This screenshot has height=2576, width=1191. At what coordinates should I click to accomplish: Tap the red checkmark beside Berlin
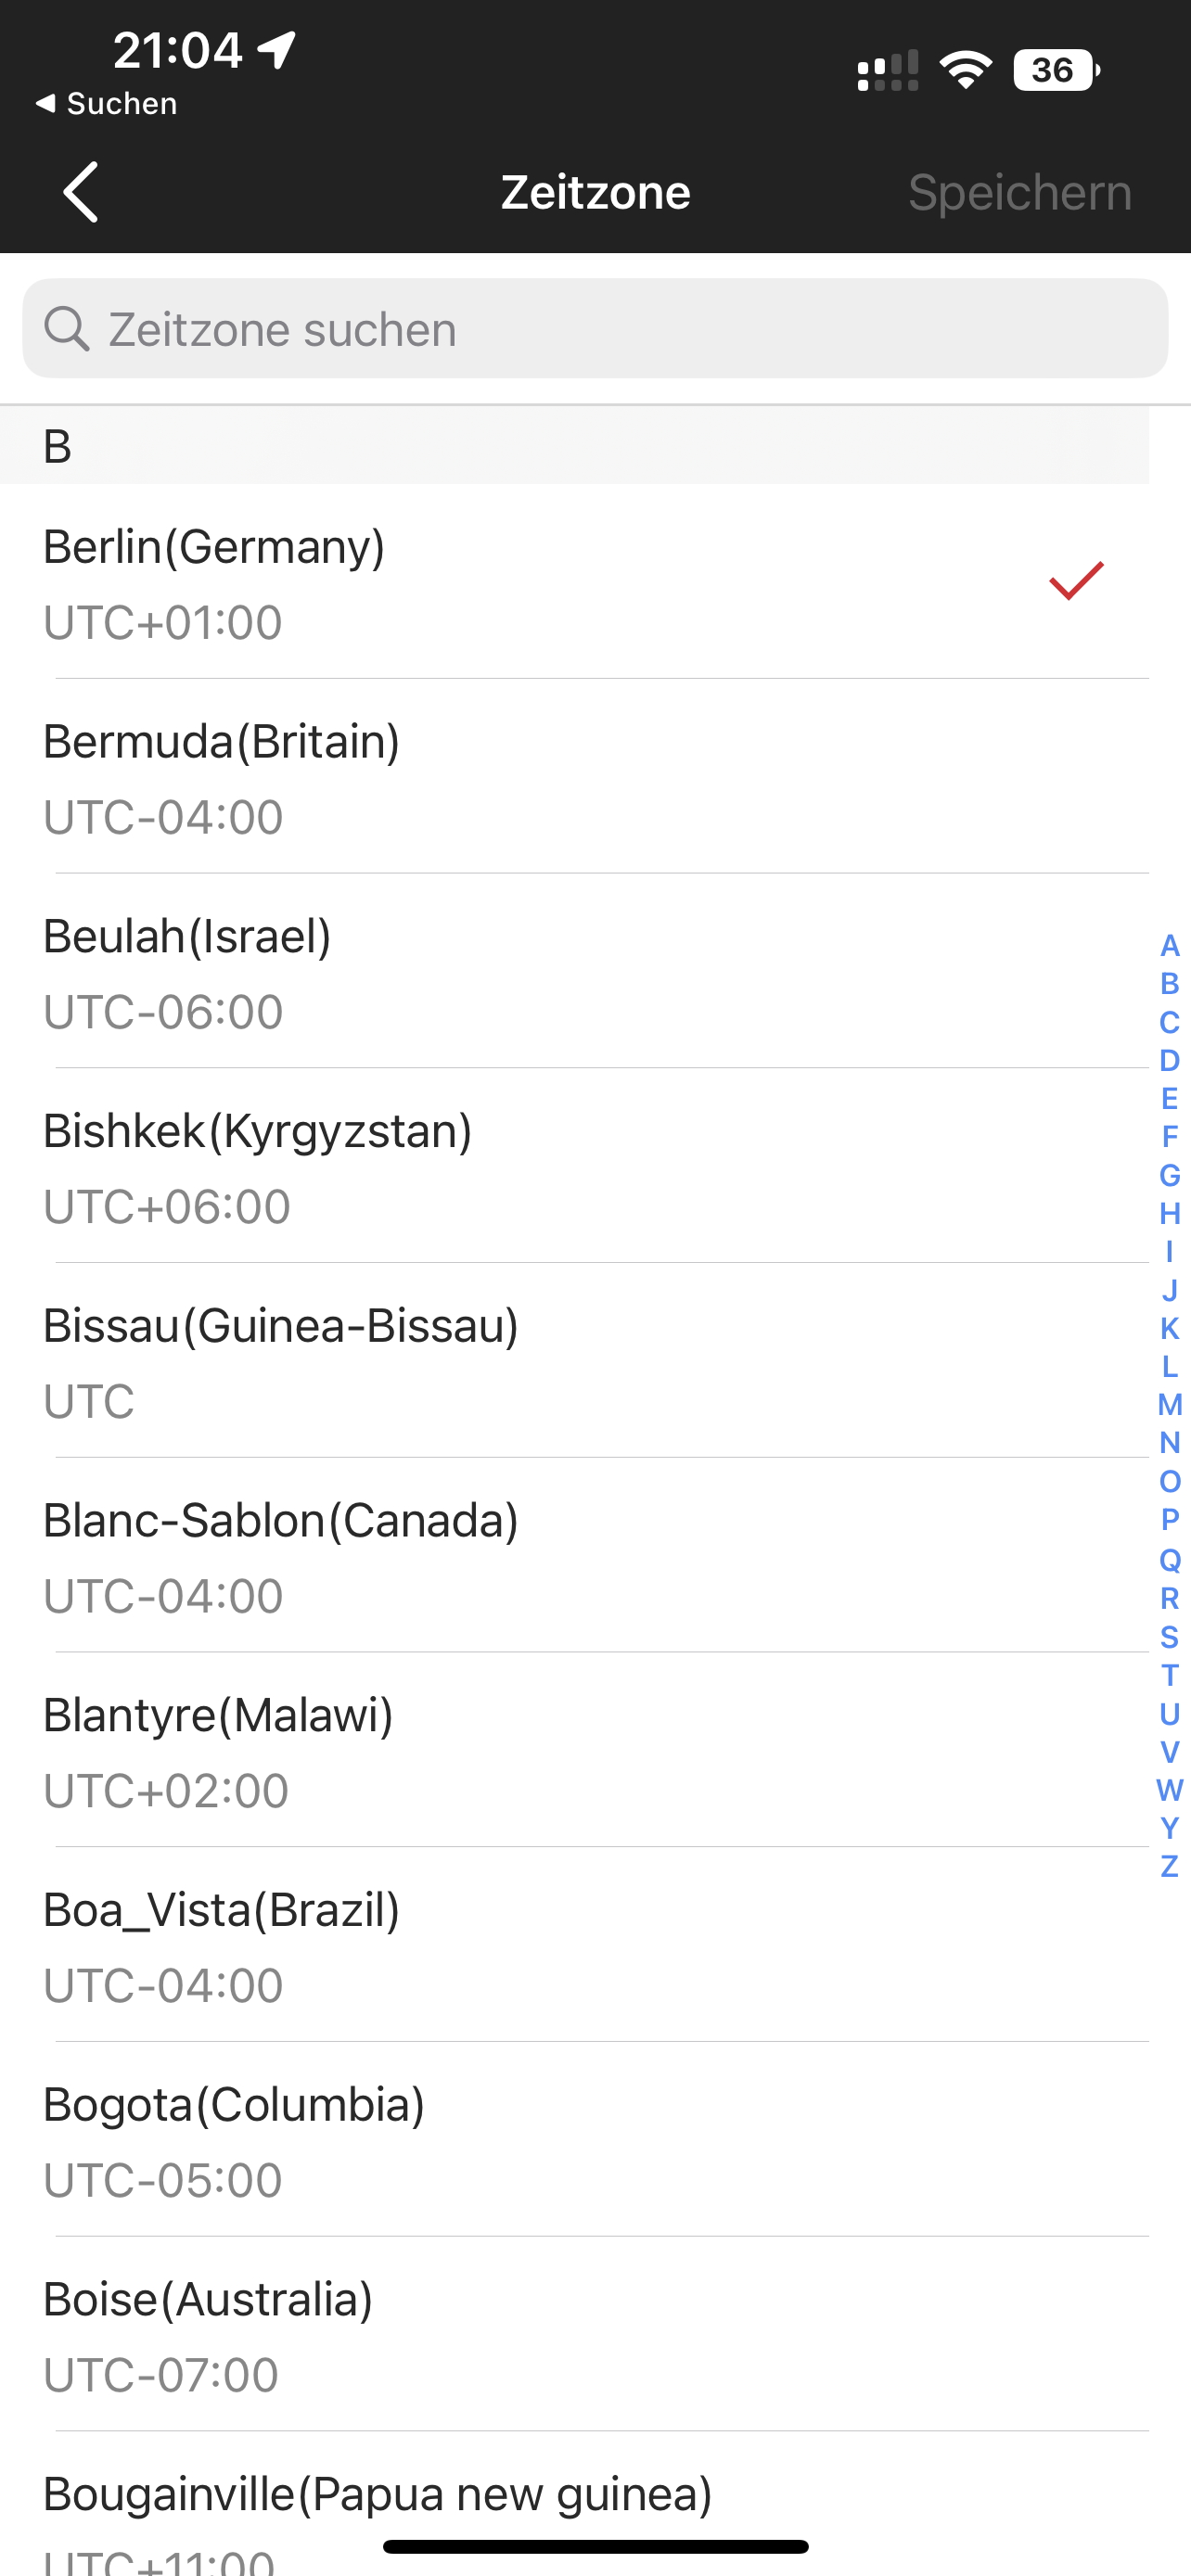click(1076, 581)
